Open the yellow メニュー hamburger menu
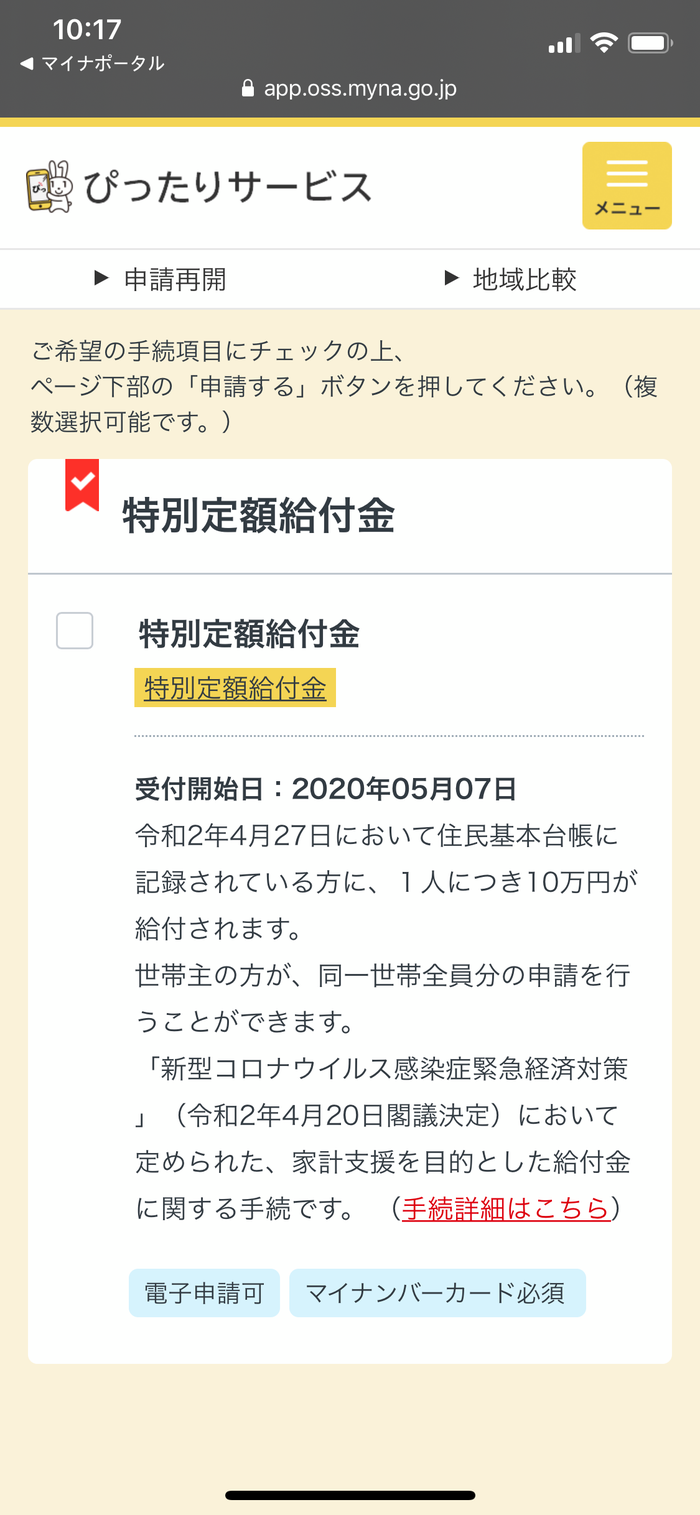This screenshot has height=1515, width=700. 627,186
